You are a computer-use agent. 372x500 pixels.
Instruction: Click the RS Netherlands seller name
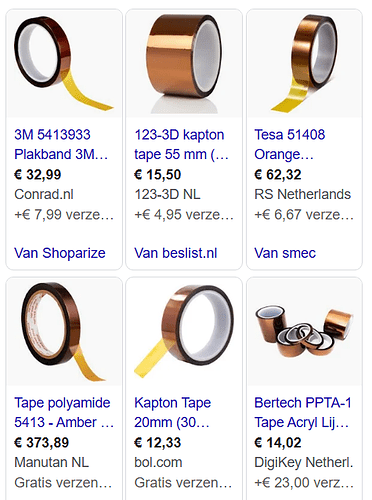coord(302,194)
